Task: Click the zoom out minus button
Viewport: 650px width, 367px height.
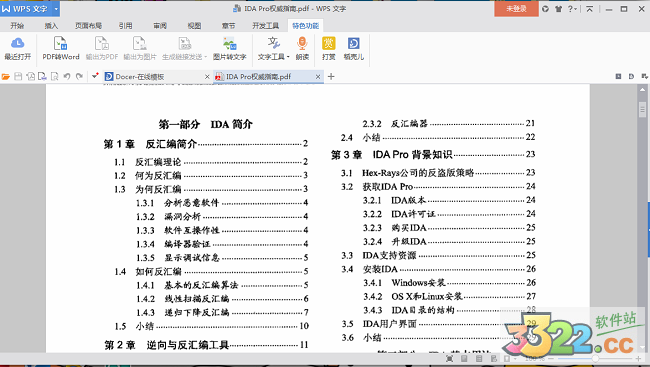Action: point(551,359)
